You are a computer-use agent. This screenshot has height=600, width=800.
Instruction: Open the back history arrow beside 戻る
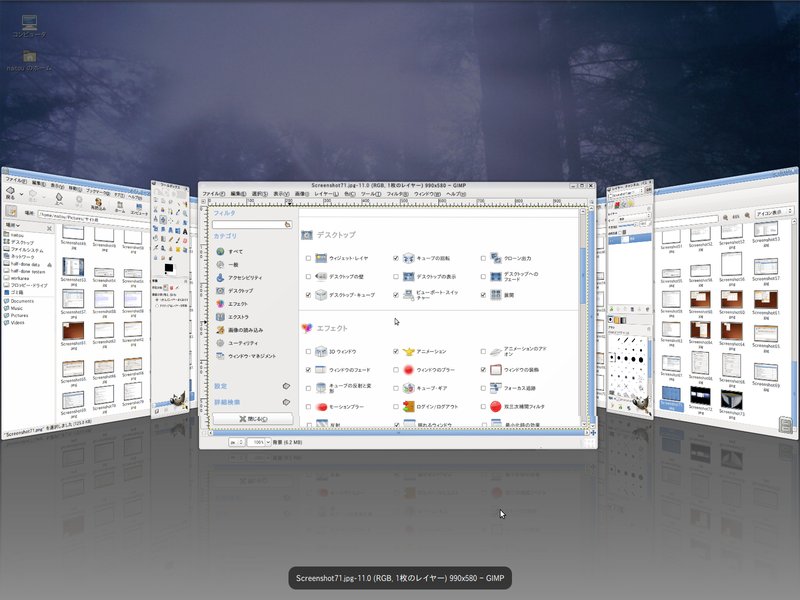point(21,194)
